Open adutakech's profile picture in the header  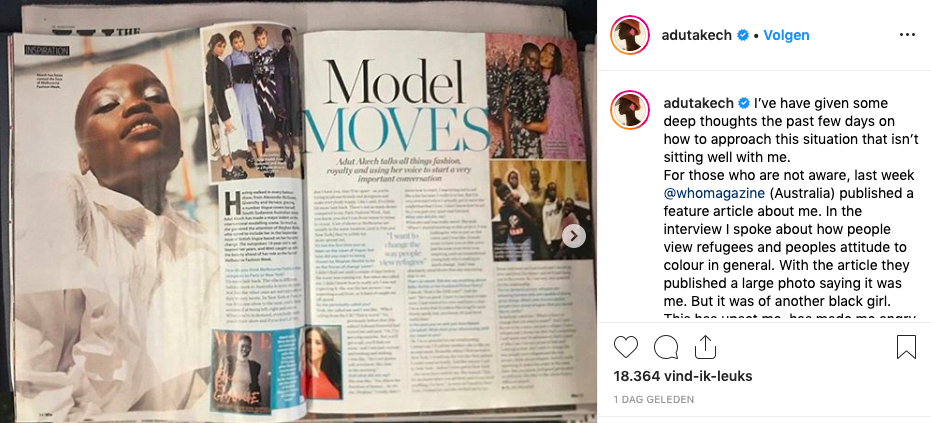coord(629,35)
